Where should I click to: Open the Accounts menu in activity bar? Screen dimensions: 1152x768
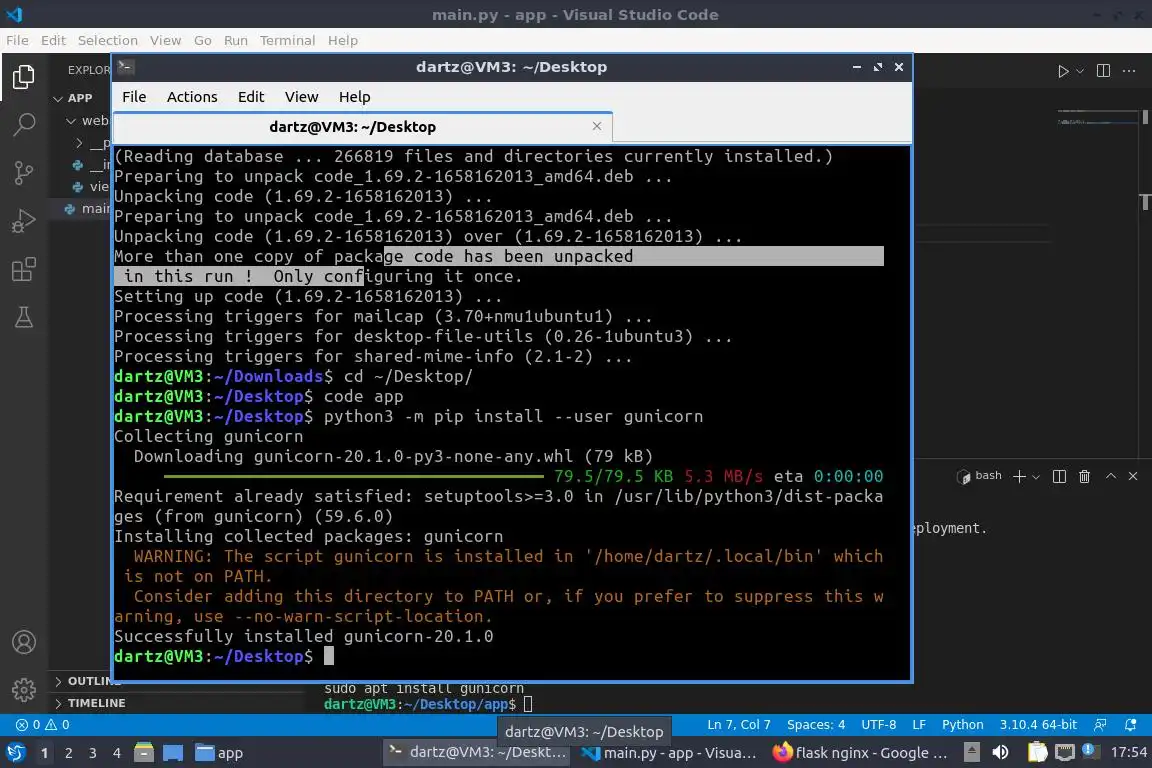pyautogui.click(x=24, y=642)
